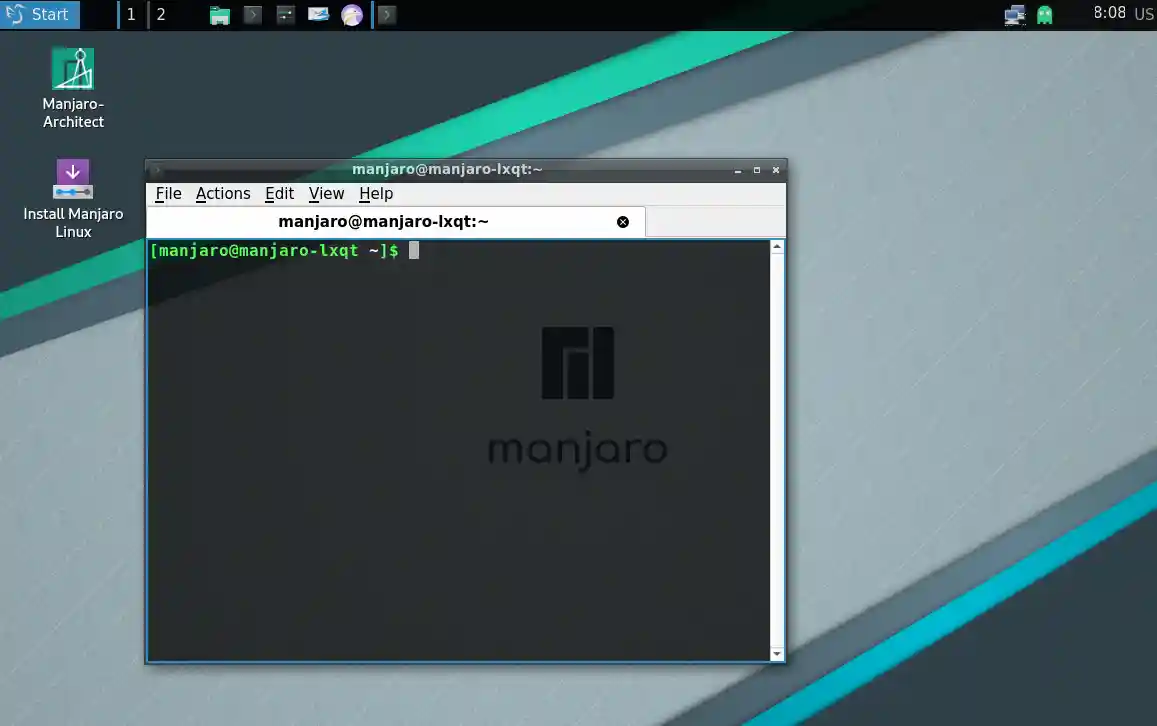Image resolution: width=1157 pixels, height=726 pixels.
Task: Maximize the terminal window
Action: [756, 170]
